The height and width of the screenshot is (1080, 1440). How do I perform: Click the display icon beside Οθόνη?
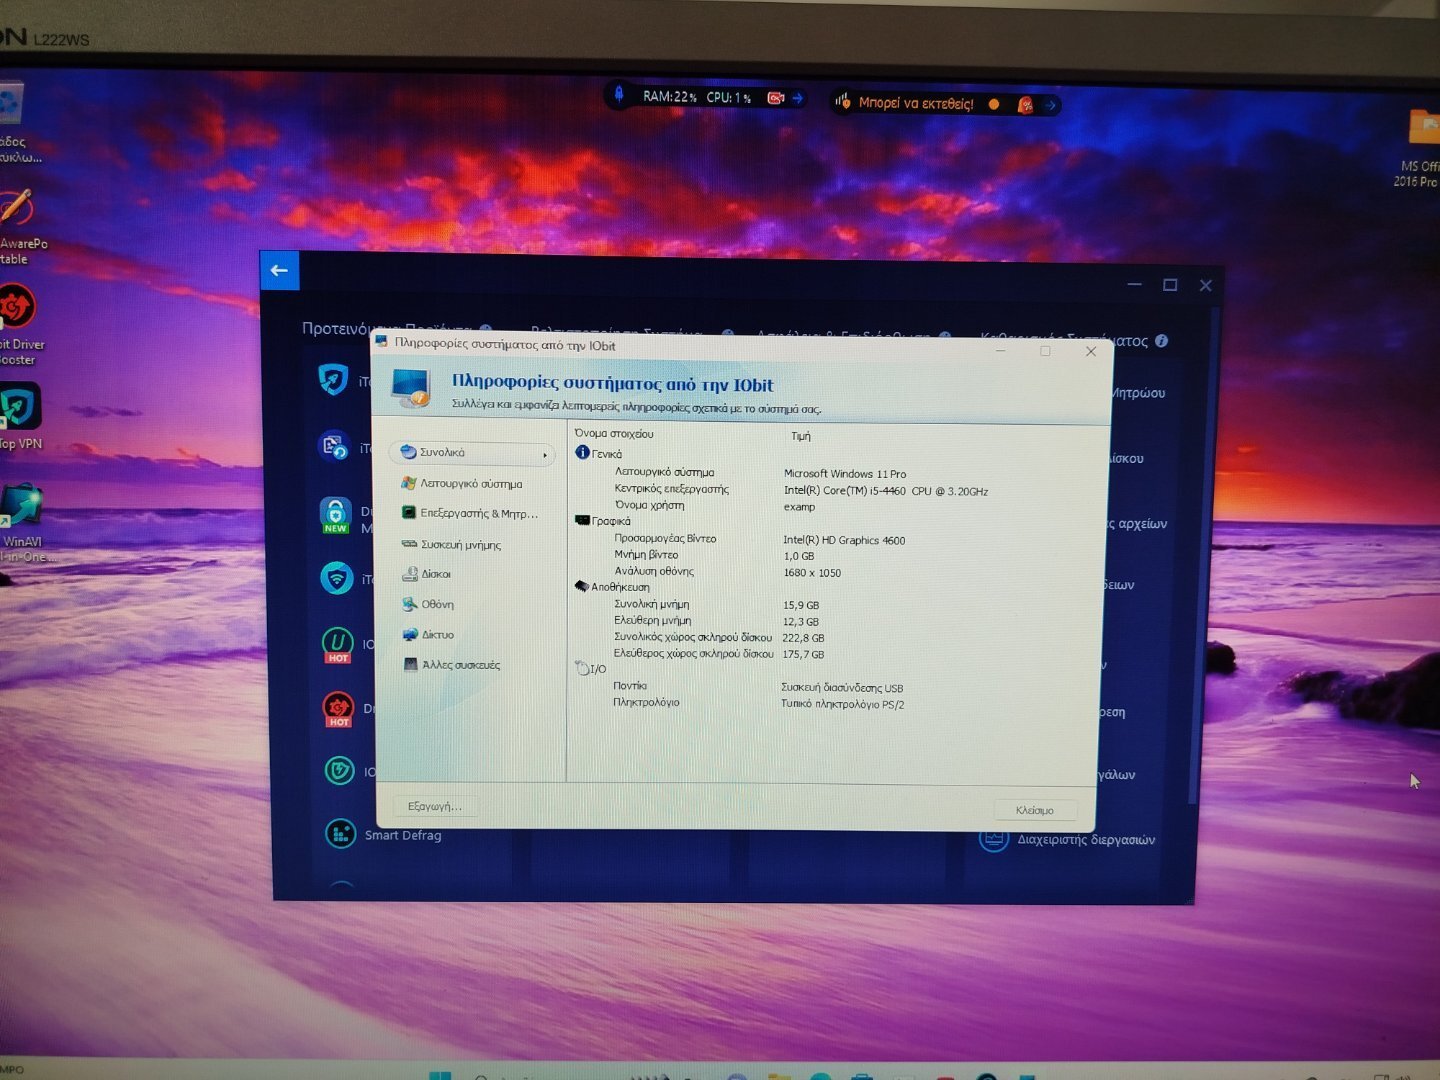pos(410,604)
